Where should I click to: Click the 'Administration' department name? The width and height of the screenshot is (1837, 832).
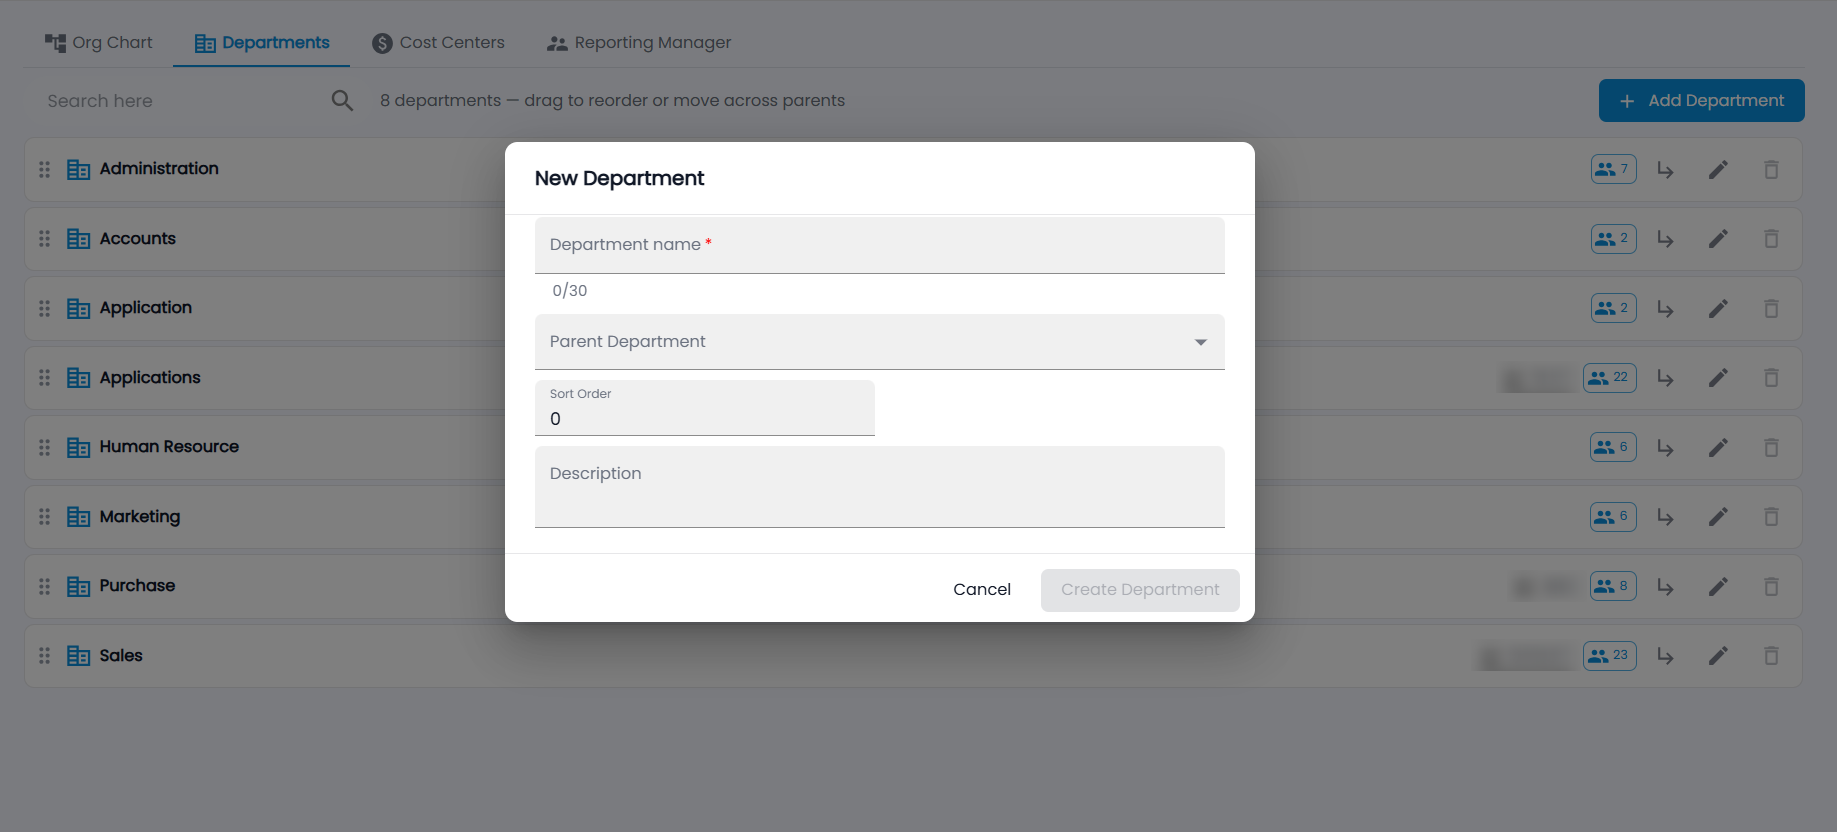tap(159, 169)
